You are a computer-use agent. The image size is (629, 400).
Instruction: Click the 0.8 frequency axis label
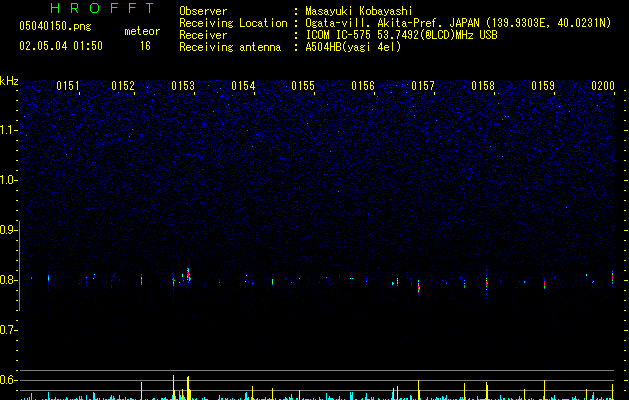[8, 280]
